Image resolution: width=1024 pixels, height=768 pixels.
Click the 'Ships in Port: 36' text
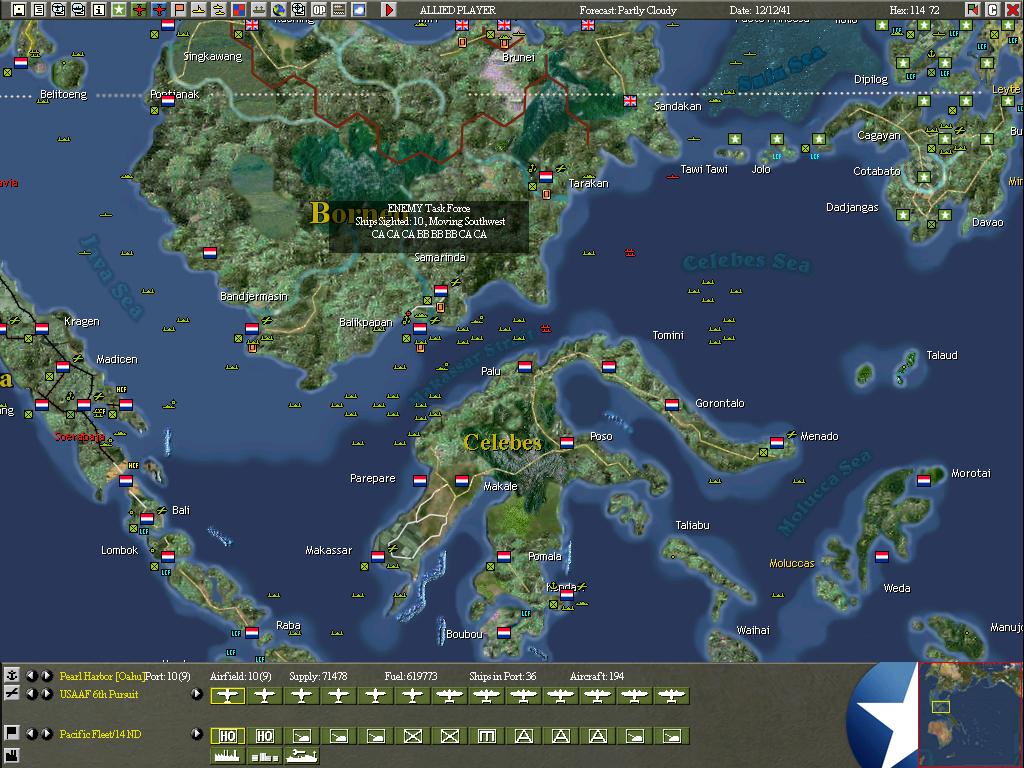coord(502,676)
